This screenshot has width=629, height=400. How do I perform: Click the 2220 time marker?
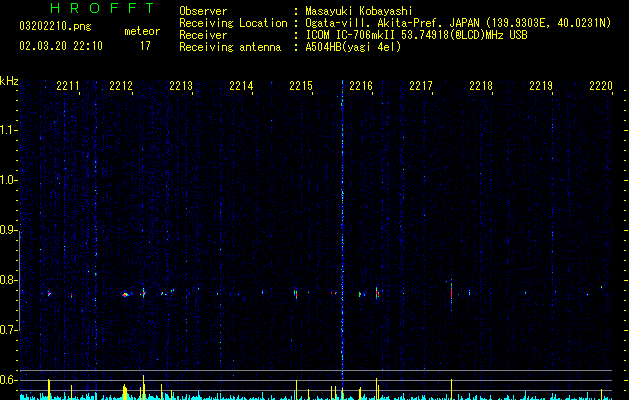(601, 85)
